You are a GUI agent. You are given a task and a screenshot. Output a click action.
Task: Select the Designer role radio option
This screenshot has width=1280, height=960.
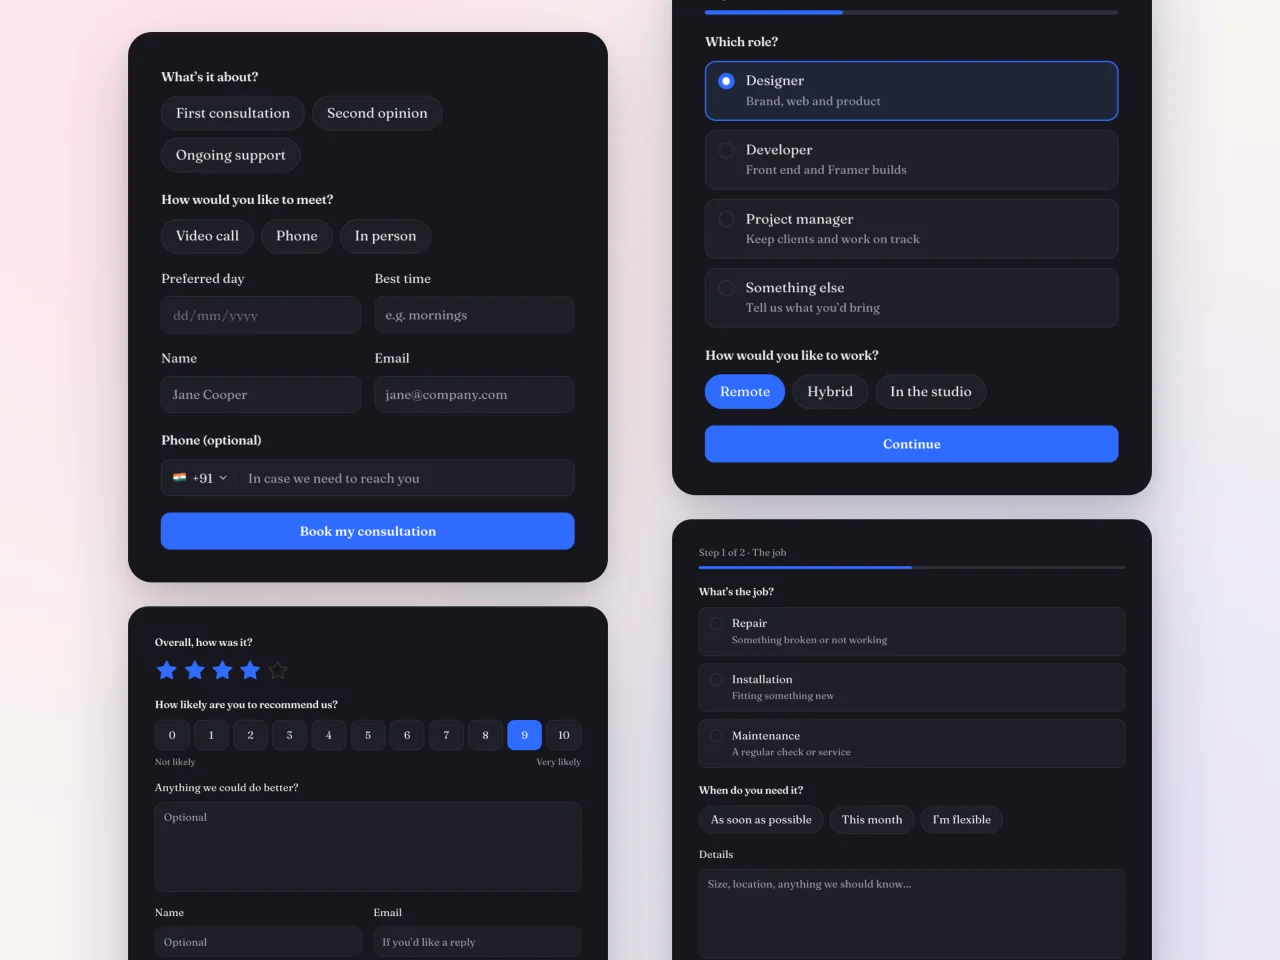pyautogui.click(x=911, y=91)
